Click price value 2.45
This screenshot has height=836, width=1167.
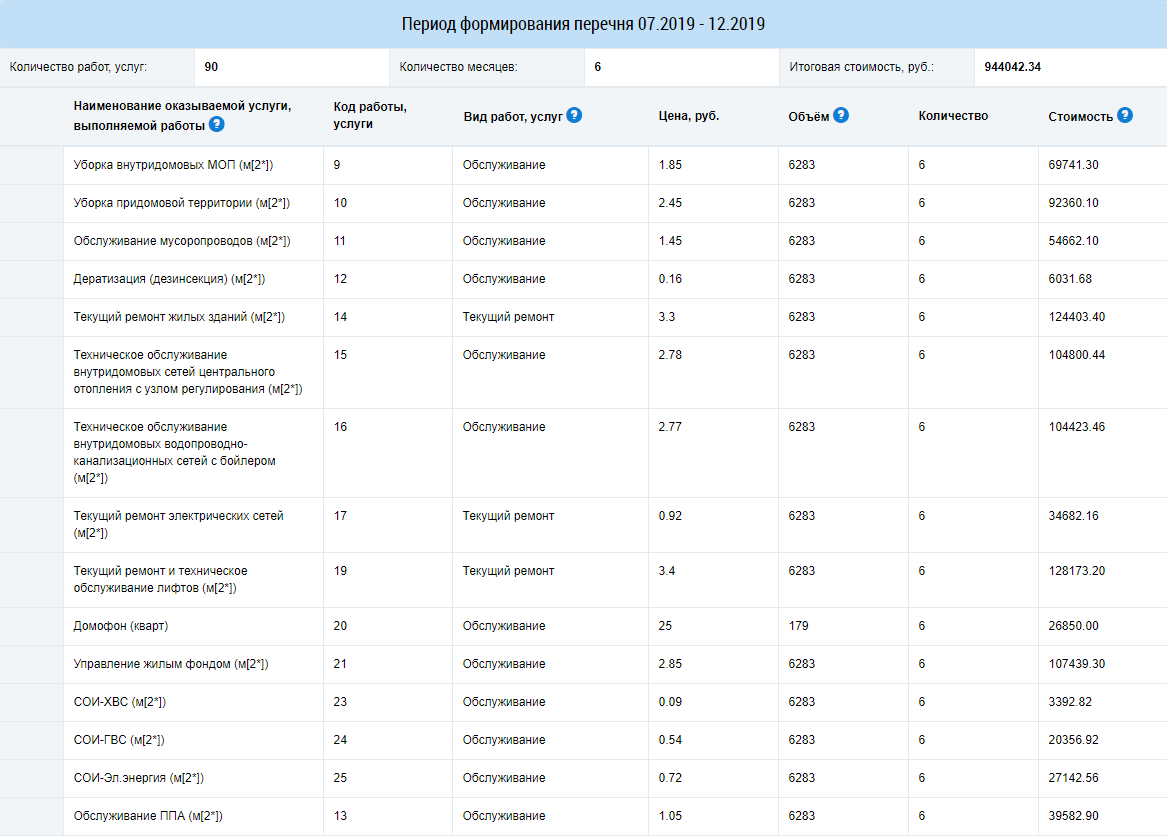(x=670, y=203)
